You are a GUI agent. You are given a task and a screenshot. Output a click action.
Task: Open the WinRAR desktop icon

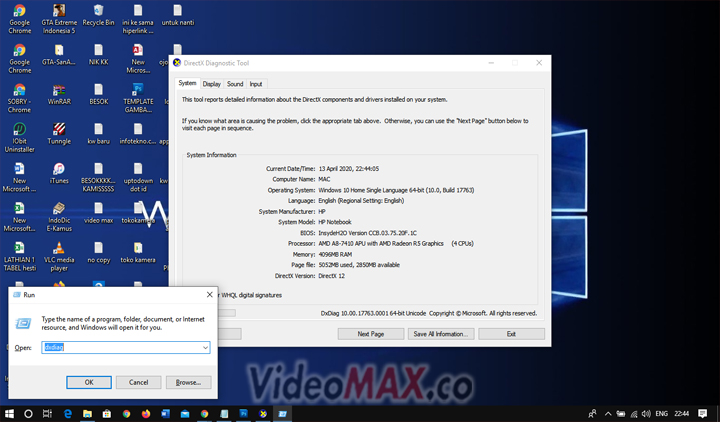pos(59,95)
